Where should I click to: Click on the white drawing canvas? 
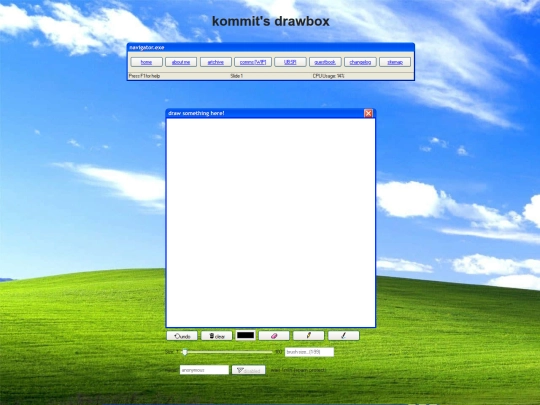(x=271, y=222)
